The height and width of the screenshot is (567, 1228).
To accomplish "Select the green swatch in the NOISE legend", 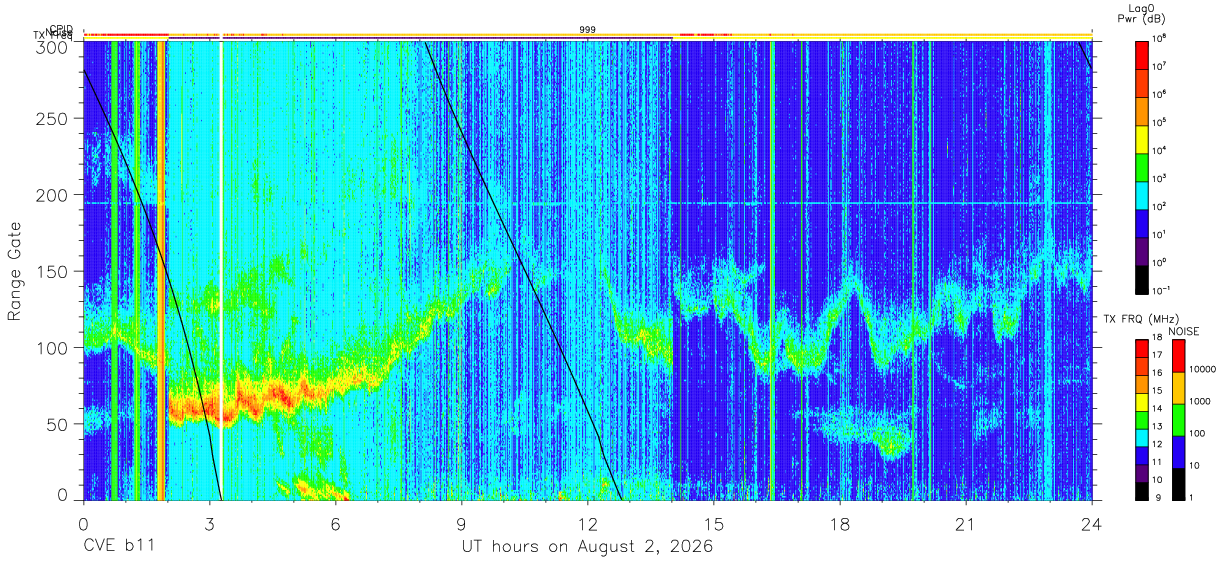I will point(1179,418).
